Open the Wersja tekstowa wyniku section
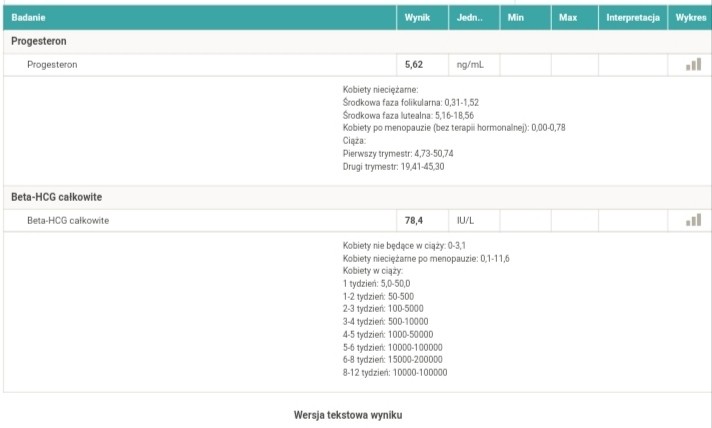This screenshot has height=428, width=712. 348,414
